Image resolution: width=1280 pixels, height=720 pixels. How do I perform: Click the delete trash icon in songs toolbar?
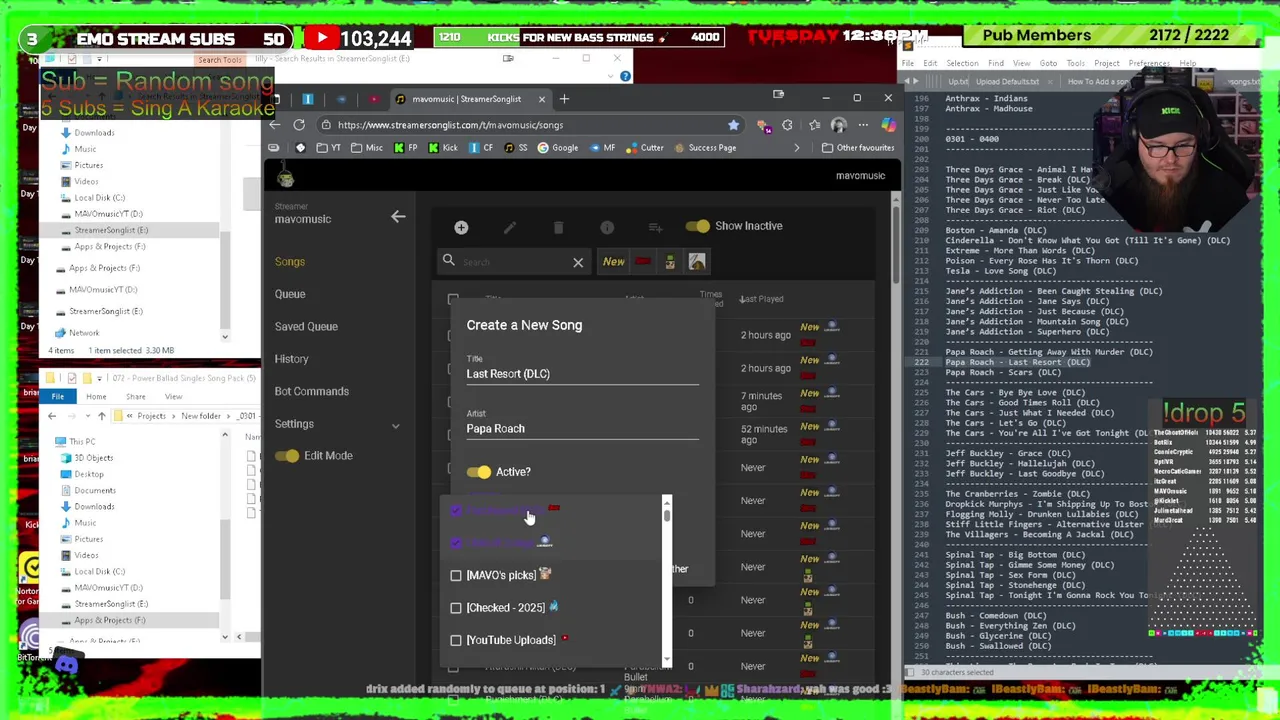point(558,227)
